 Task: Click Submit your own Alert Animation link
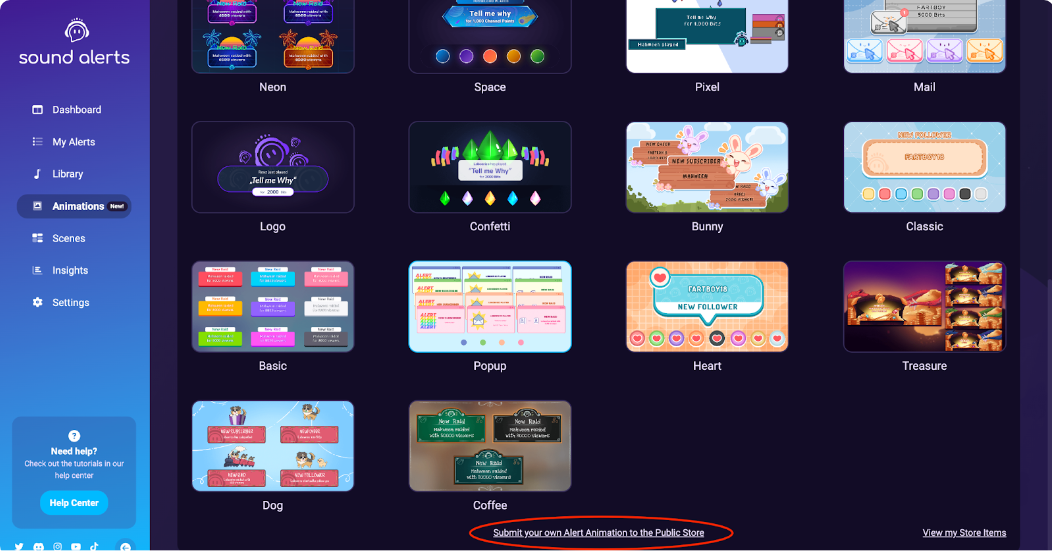598,532
